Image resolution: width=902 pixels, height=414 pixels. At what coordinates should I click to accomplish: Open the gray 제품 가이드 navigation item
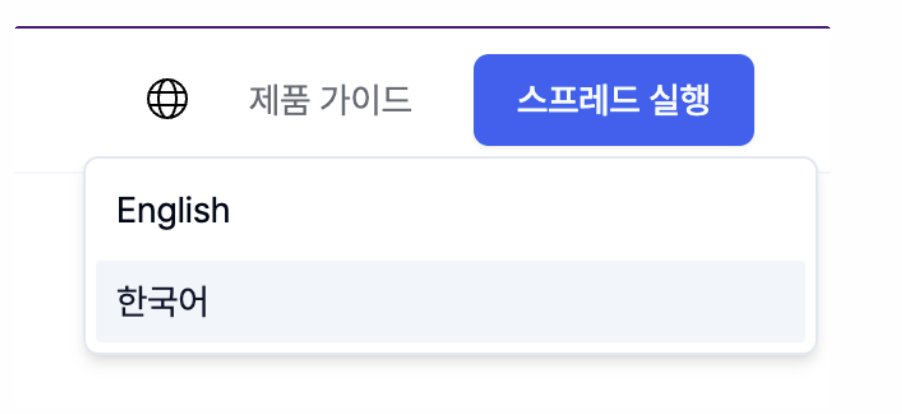point(330,99)
